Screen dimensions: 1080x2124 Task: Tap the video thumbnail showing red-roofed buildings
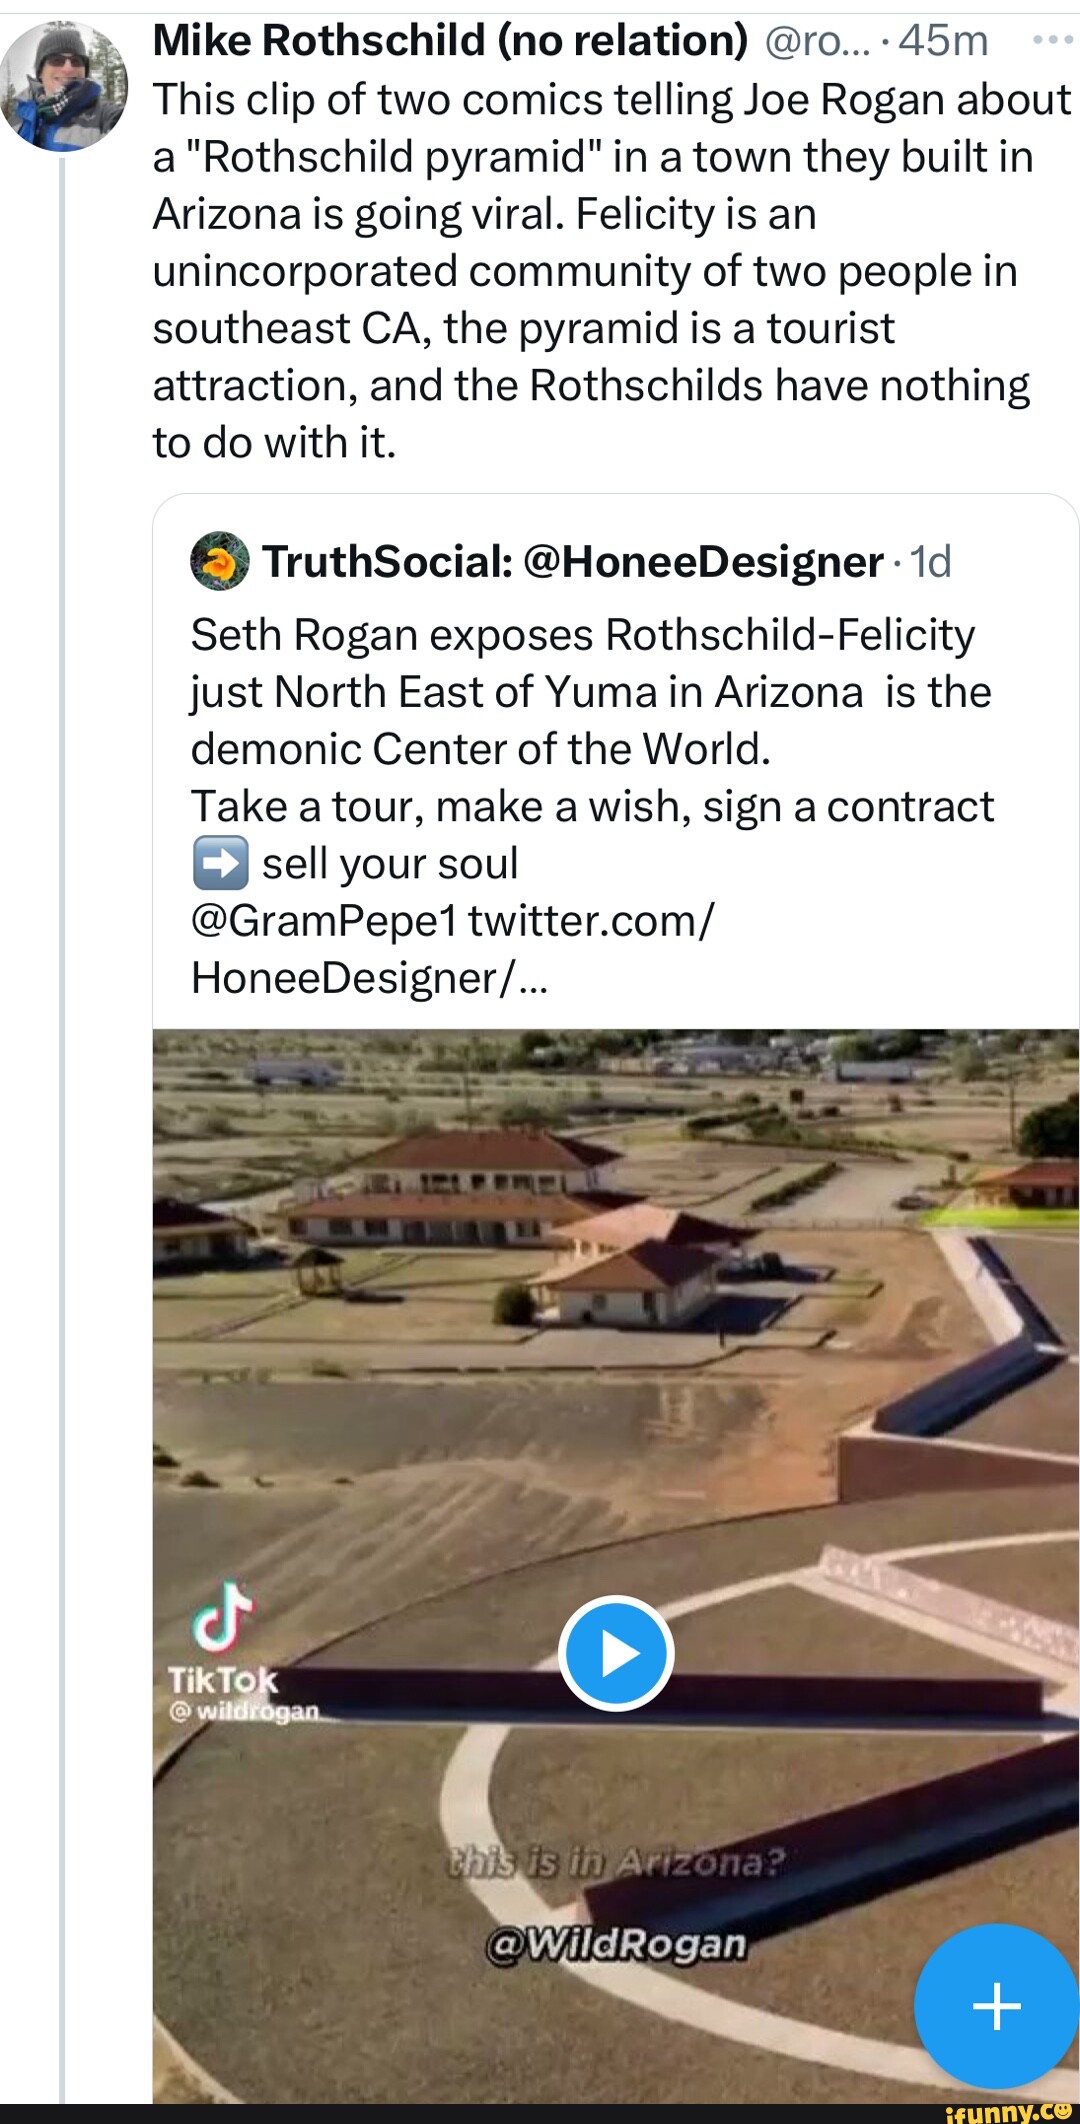click(x=616, y=1564)
